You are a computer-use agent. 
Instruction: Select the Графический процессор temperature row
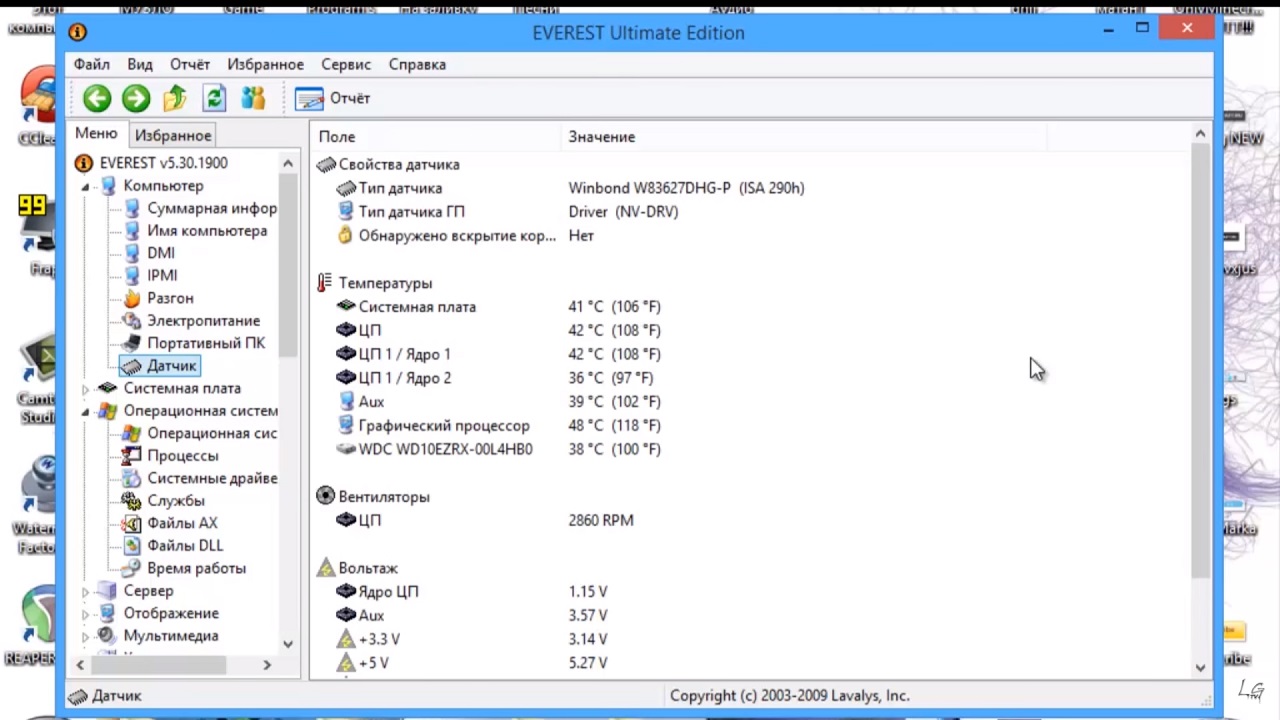coord(444,426)
